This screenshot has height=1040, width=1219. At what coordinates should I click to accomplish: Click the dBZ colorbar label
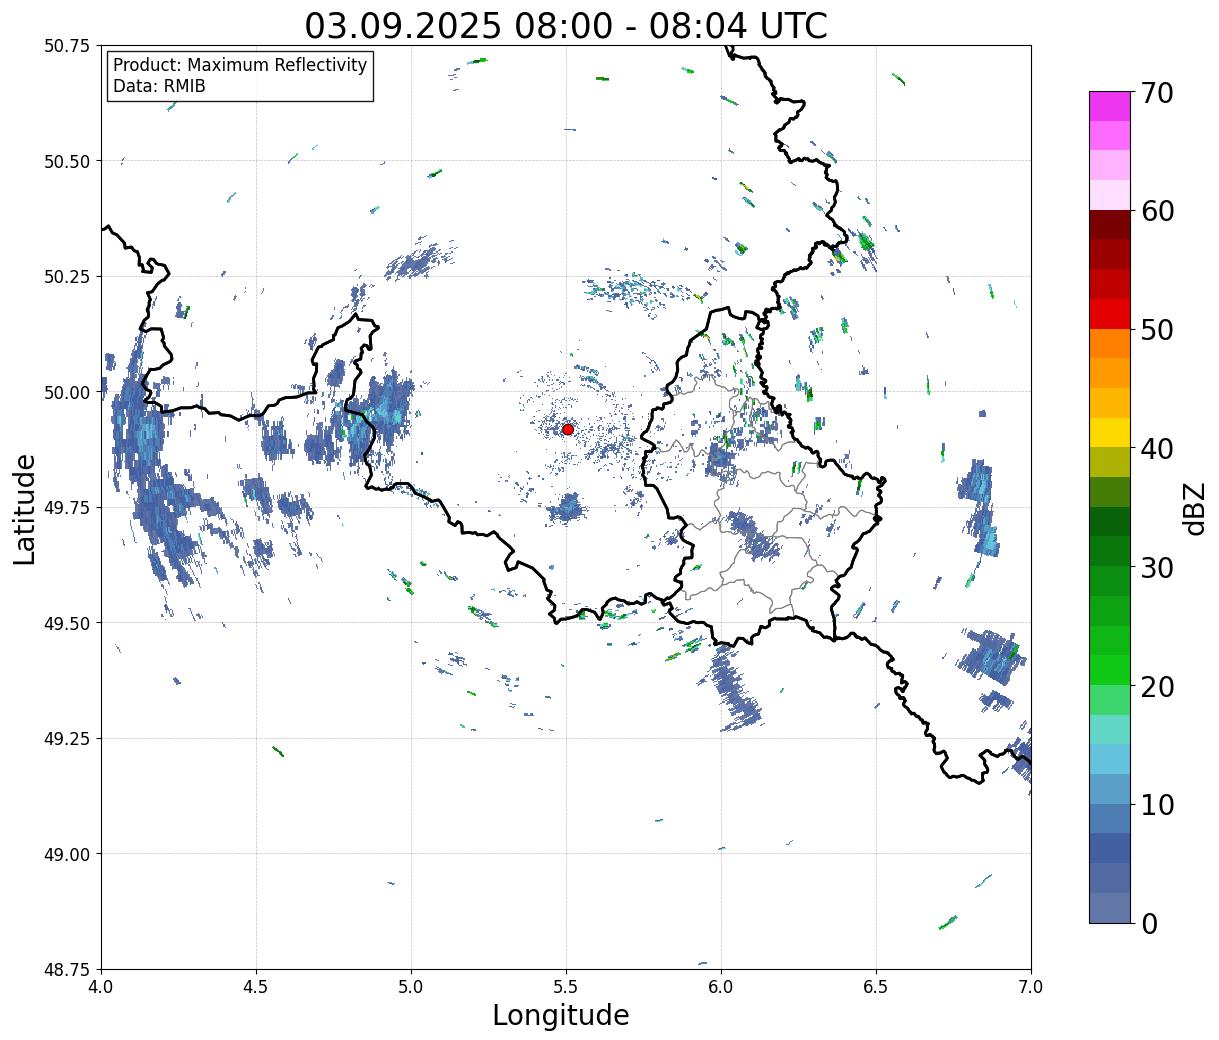pos(1195,509)
